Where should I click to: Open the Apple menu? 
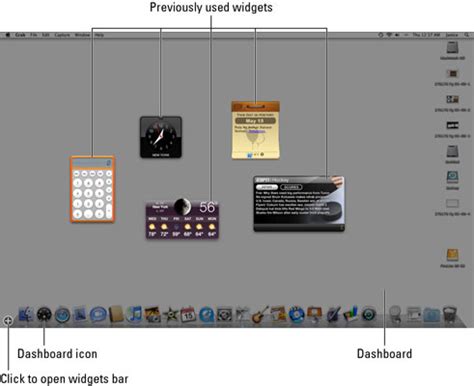[7, 35]
